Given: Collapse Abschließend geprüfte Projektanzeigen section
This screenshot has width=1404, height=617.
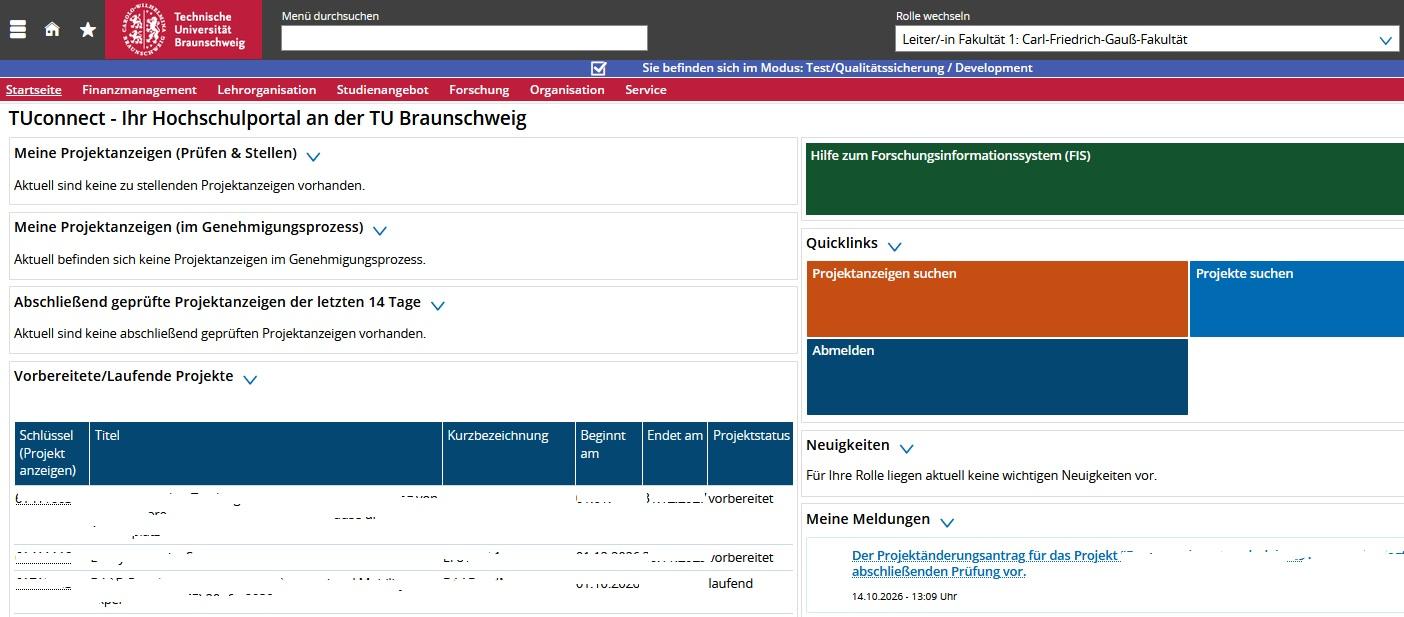Looking at the screenshot, I should coord(437,305).
